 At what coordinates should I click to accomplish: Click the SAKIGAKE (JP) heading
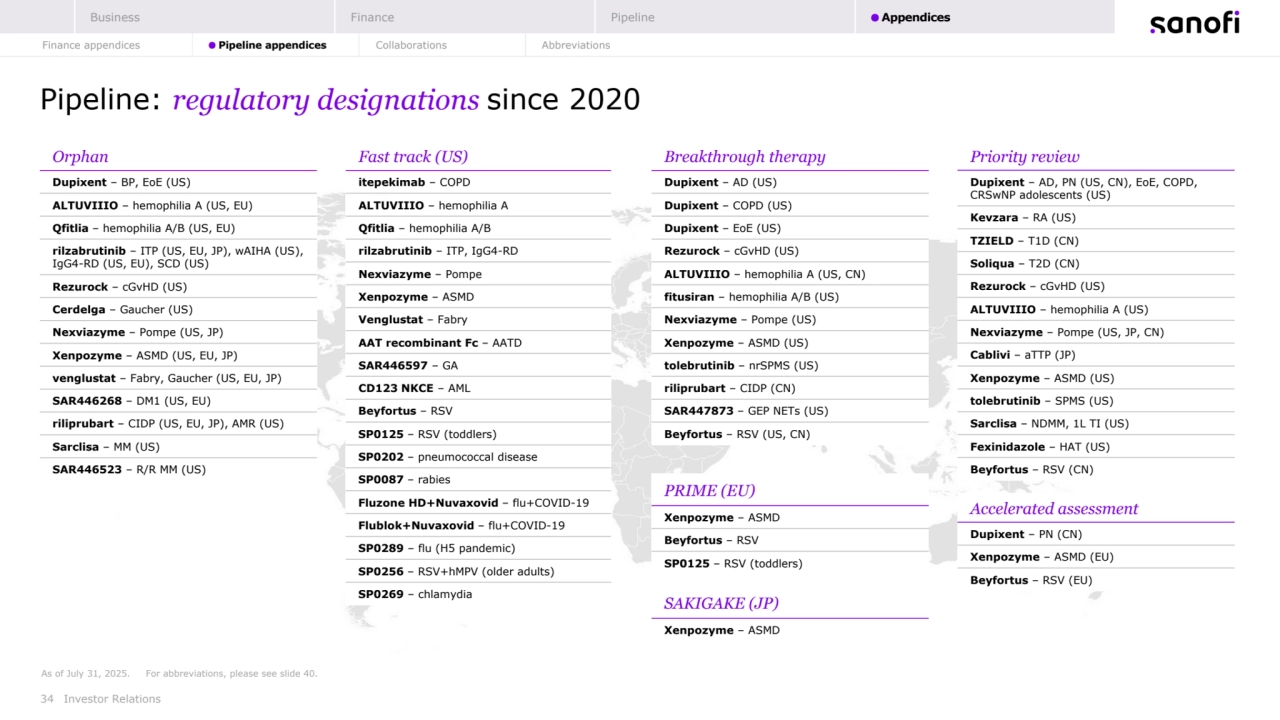(x=721, y=604)
